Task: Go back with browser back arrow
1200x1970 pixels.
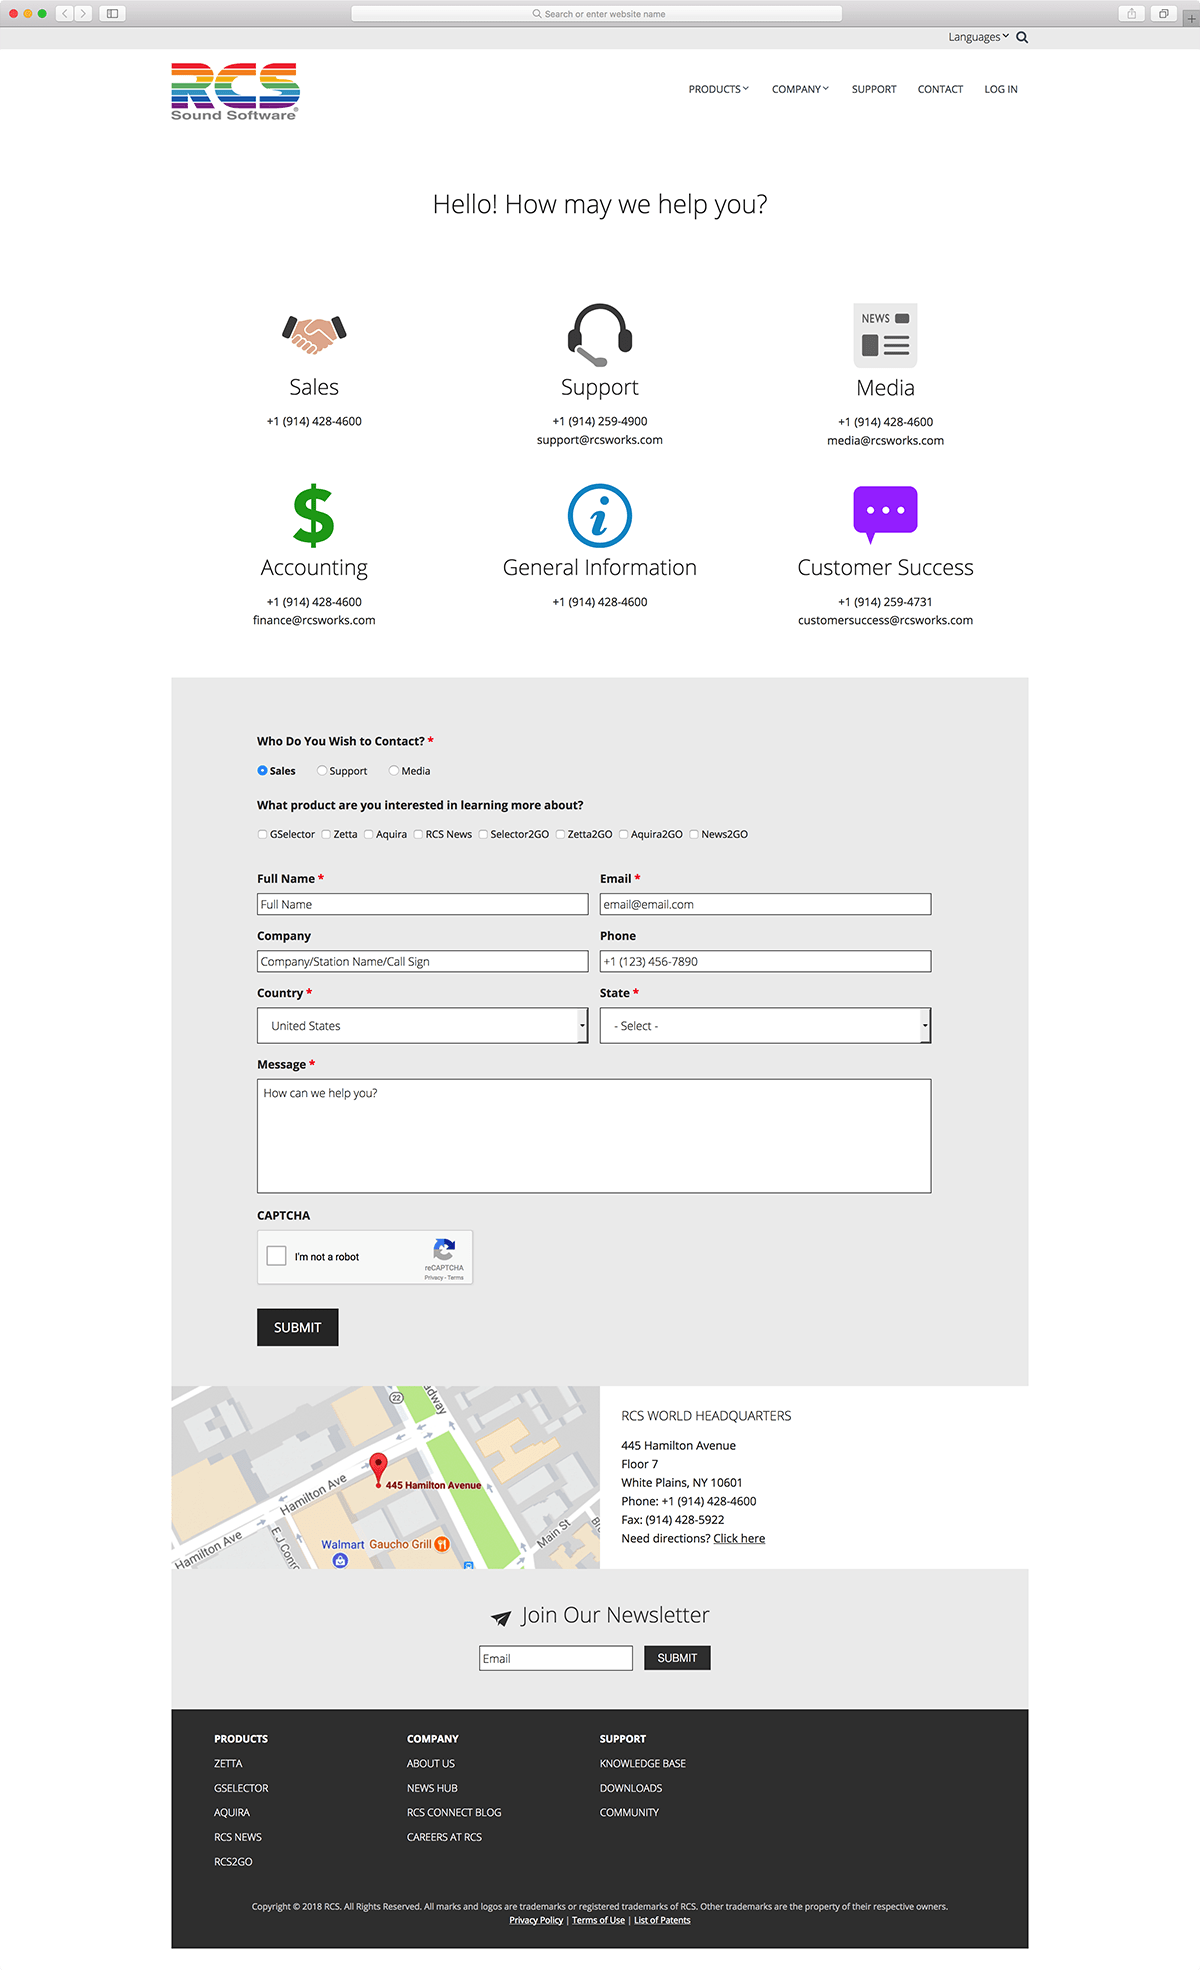Action: pyautogui.click(x=65, y=13)
